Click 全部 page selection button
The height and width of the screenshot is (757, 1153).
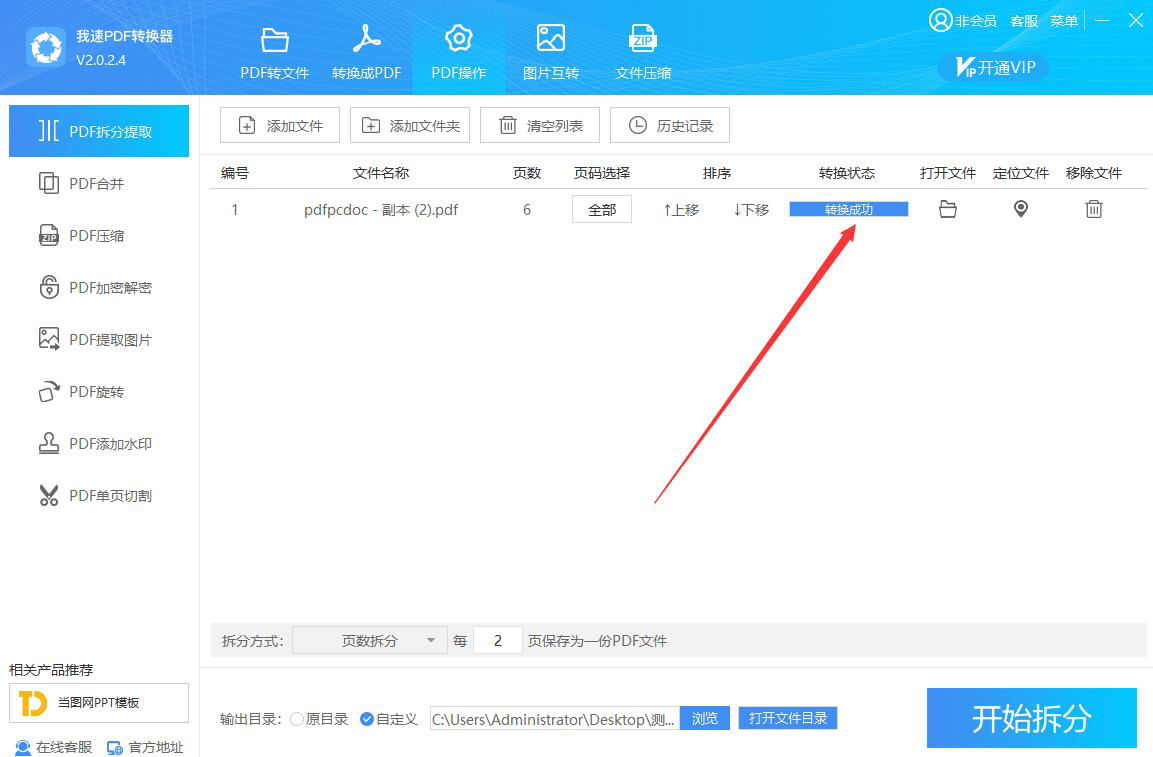[602, 210]
